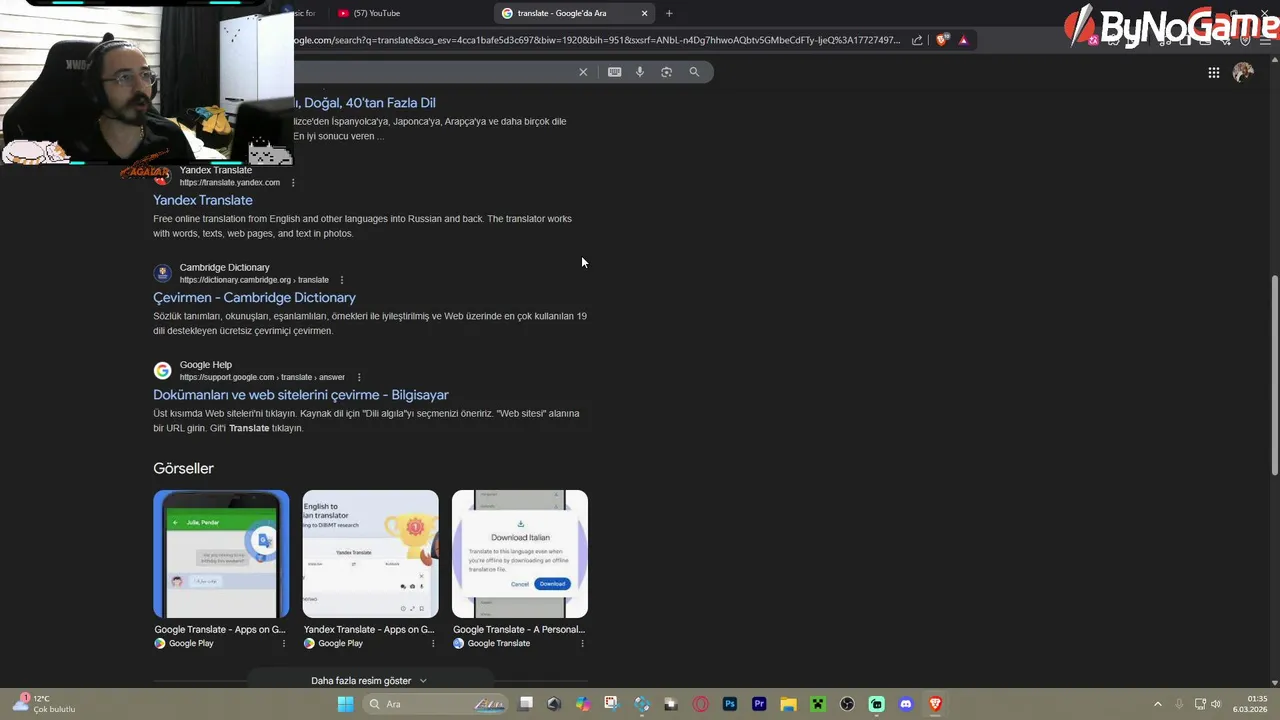This screenshot has width=1280, height=720.
Task: Open the Google account avatar menu
Action: point(1243,72)
